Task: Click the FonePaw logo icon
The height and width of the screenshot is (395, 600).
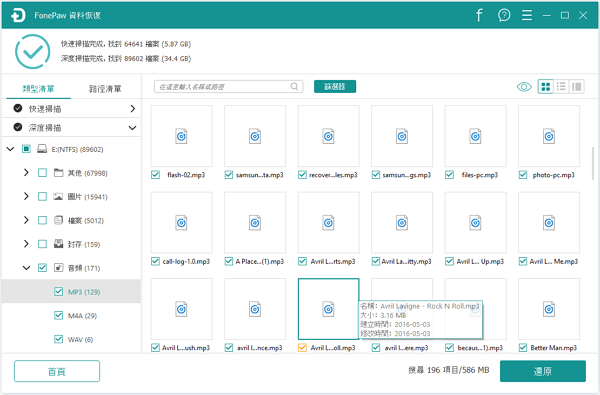Action: (18, 15)
